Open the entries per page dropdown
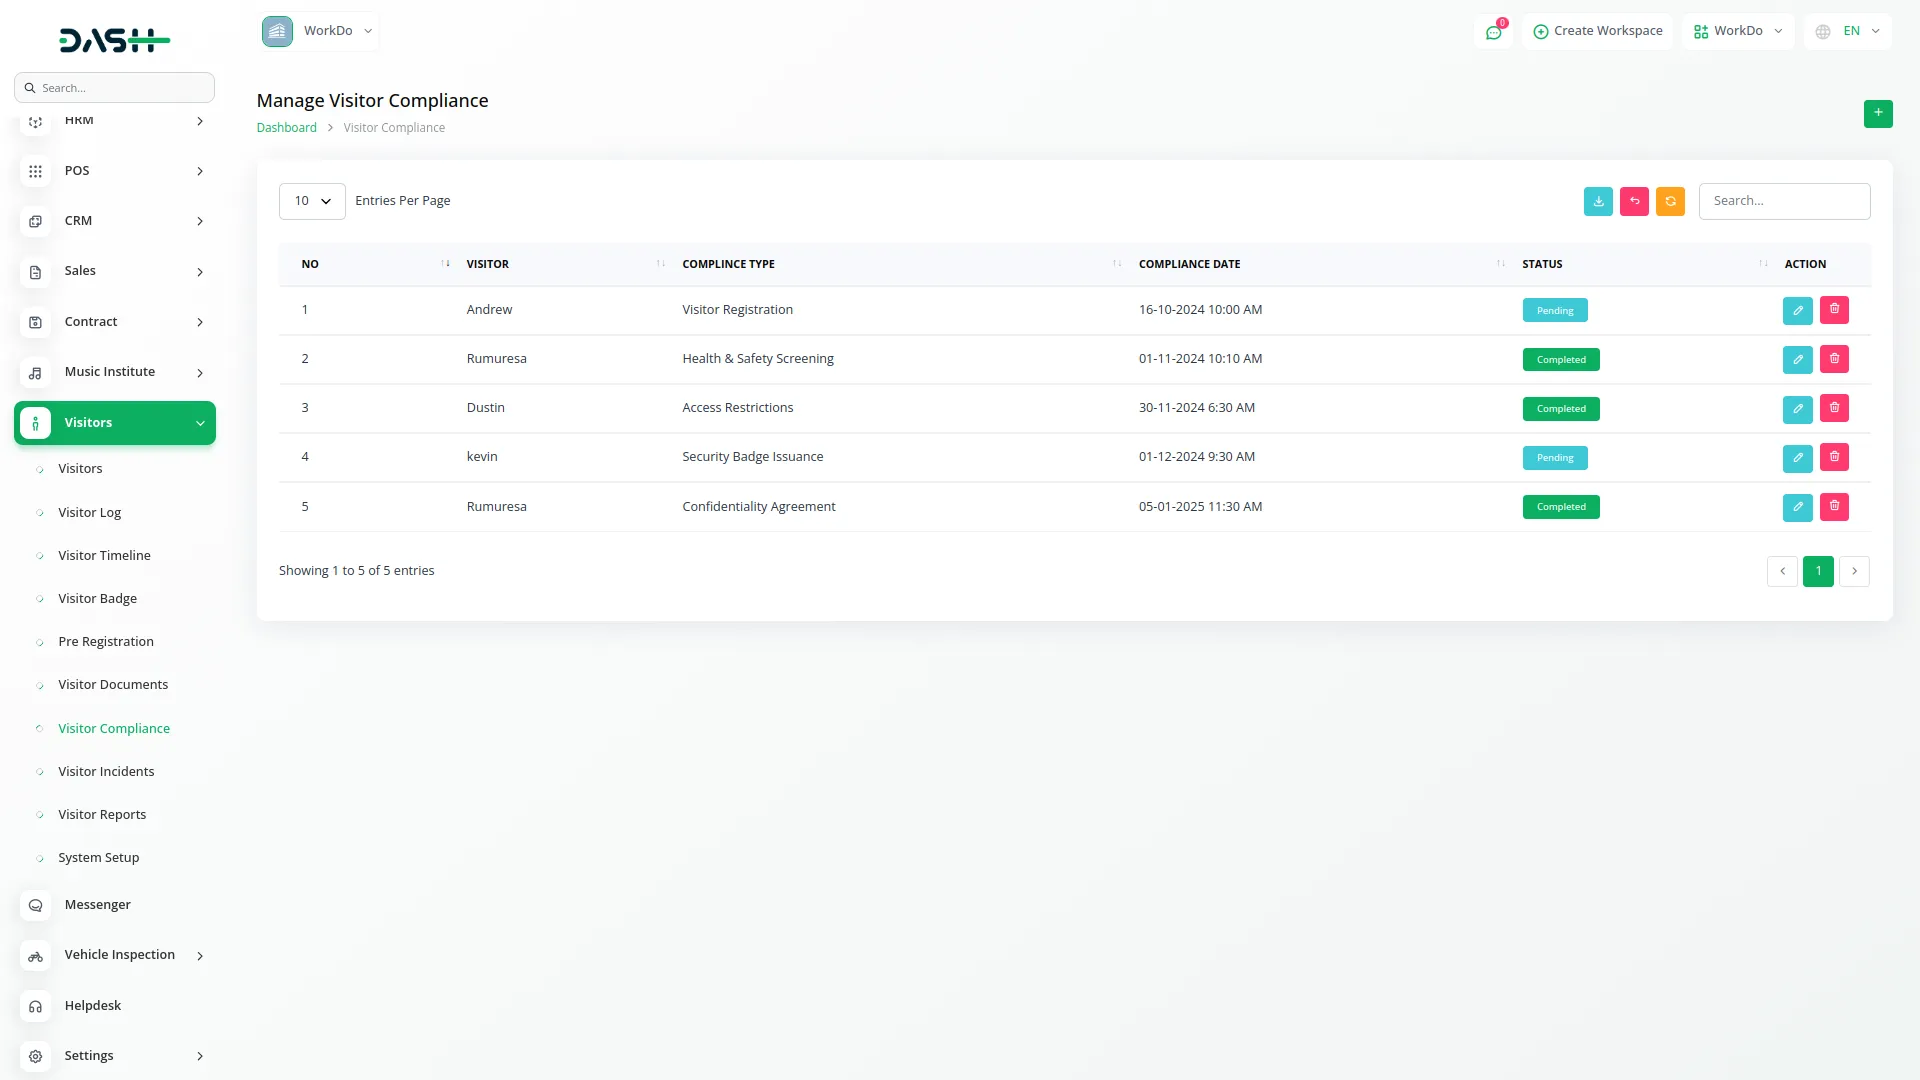This screenshot has width=1920, height=1080. click(x=312, y=201)
